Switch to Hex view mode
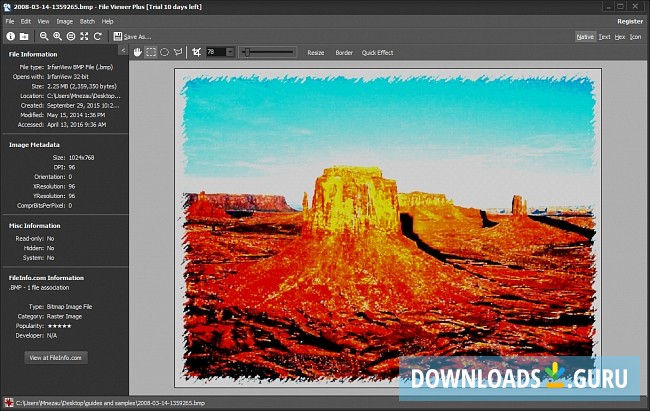This screenshot has height=411, width=650. tap(620, 37)
